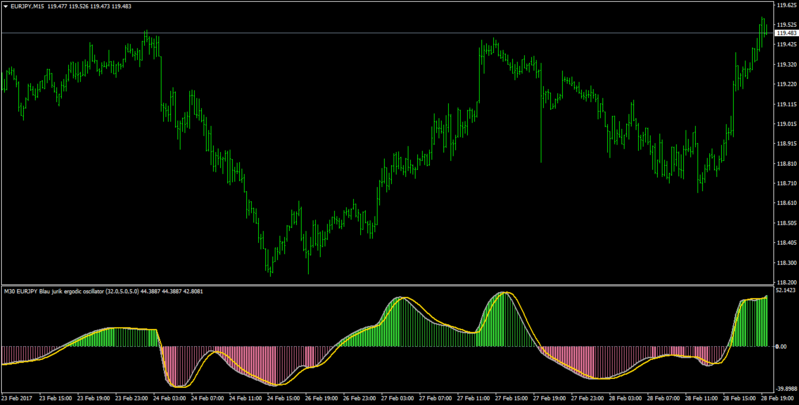
Task: Click the 118.505 price scale label
Action: click(787, 223)
